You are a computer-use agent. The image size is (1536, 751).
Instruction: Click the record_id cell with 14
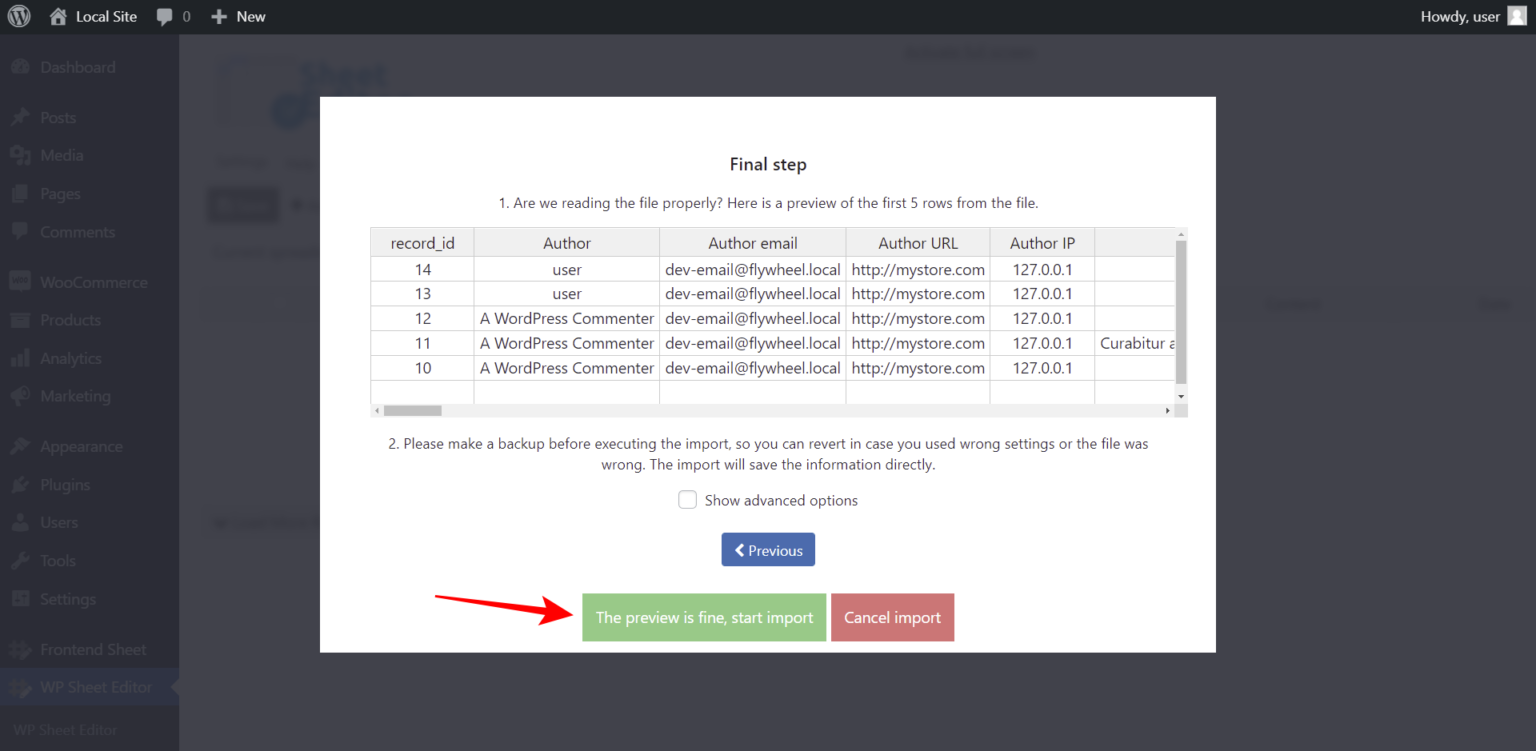[422, 269]
